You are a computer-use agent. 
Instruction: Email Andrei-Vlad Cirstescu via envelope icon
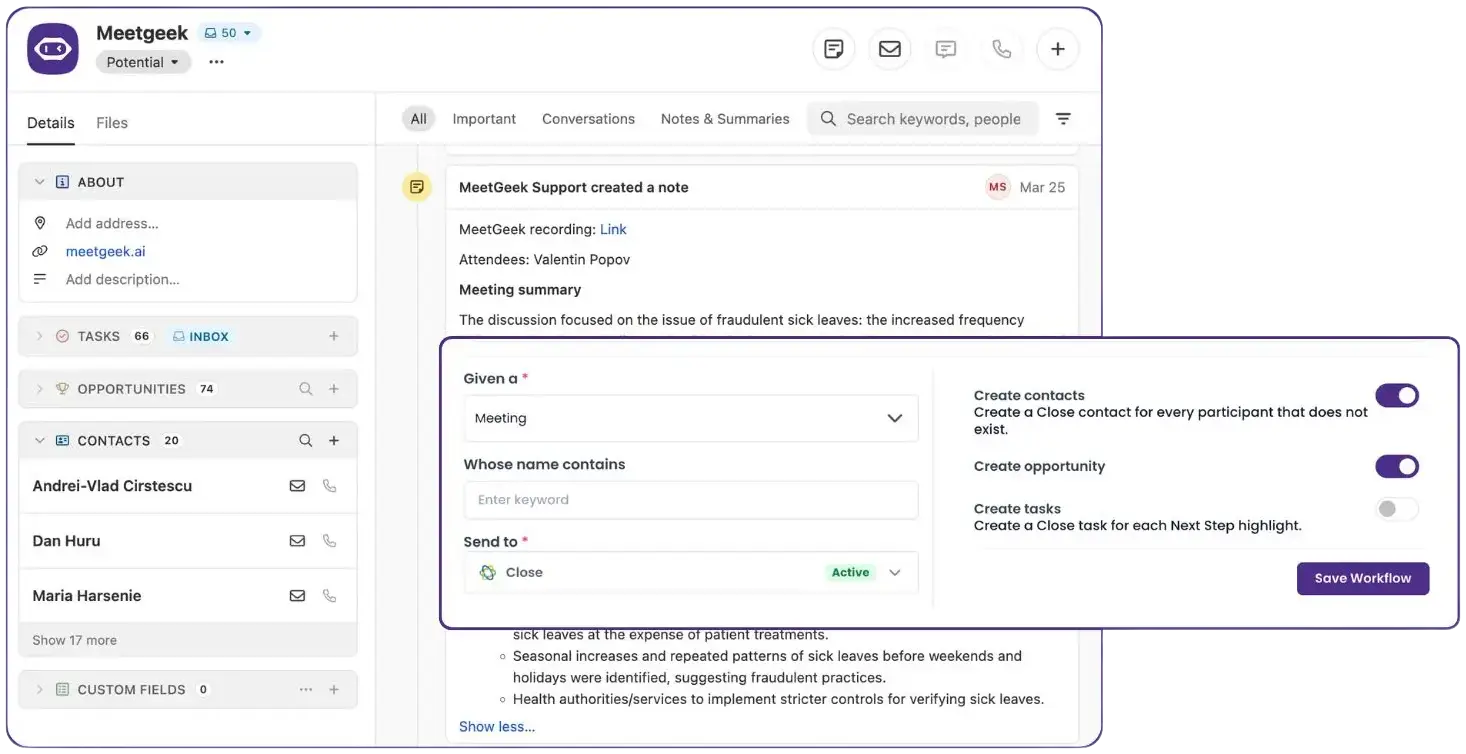[x=297, y=486]
